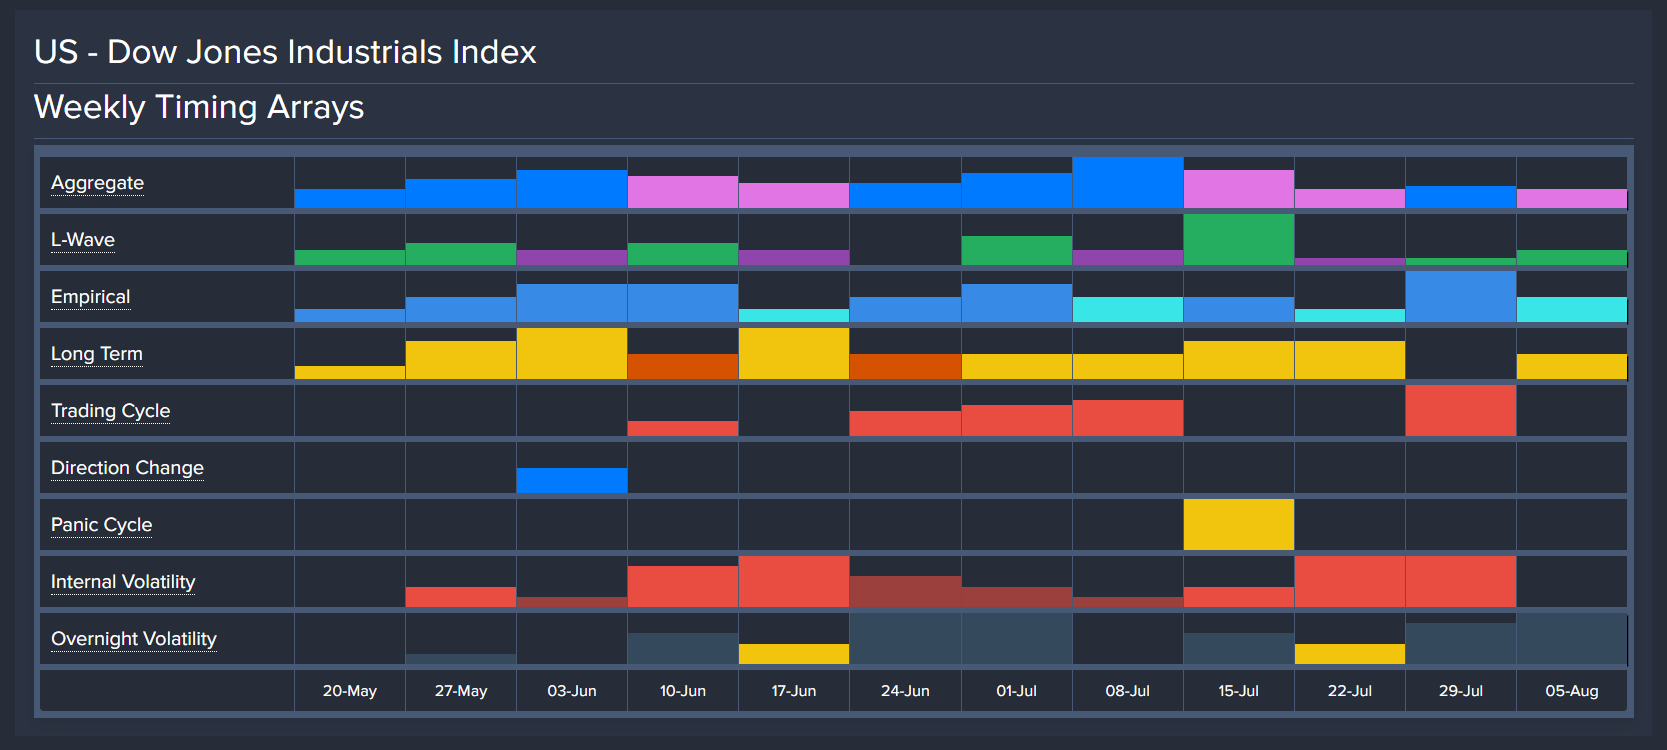Click the 05-Aug date column label
The image size is (1667, 750).
point(1571,691)
